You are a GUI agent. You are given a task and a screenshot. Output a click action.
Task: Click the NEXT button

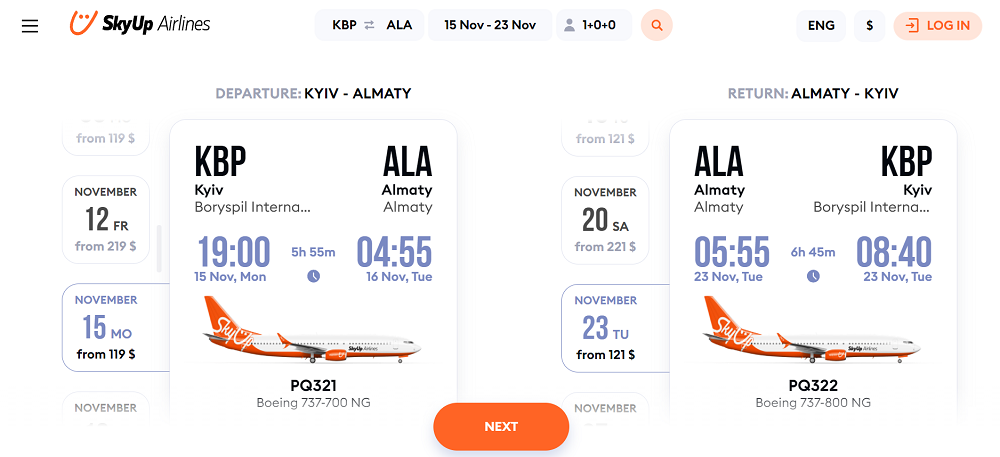pos(501,427)
